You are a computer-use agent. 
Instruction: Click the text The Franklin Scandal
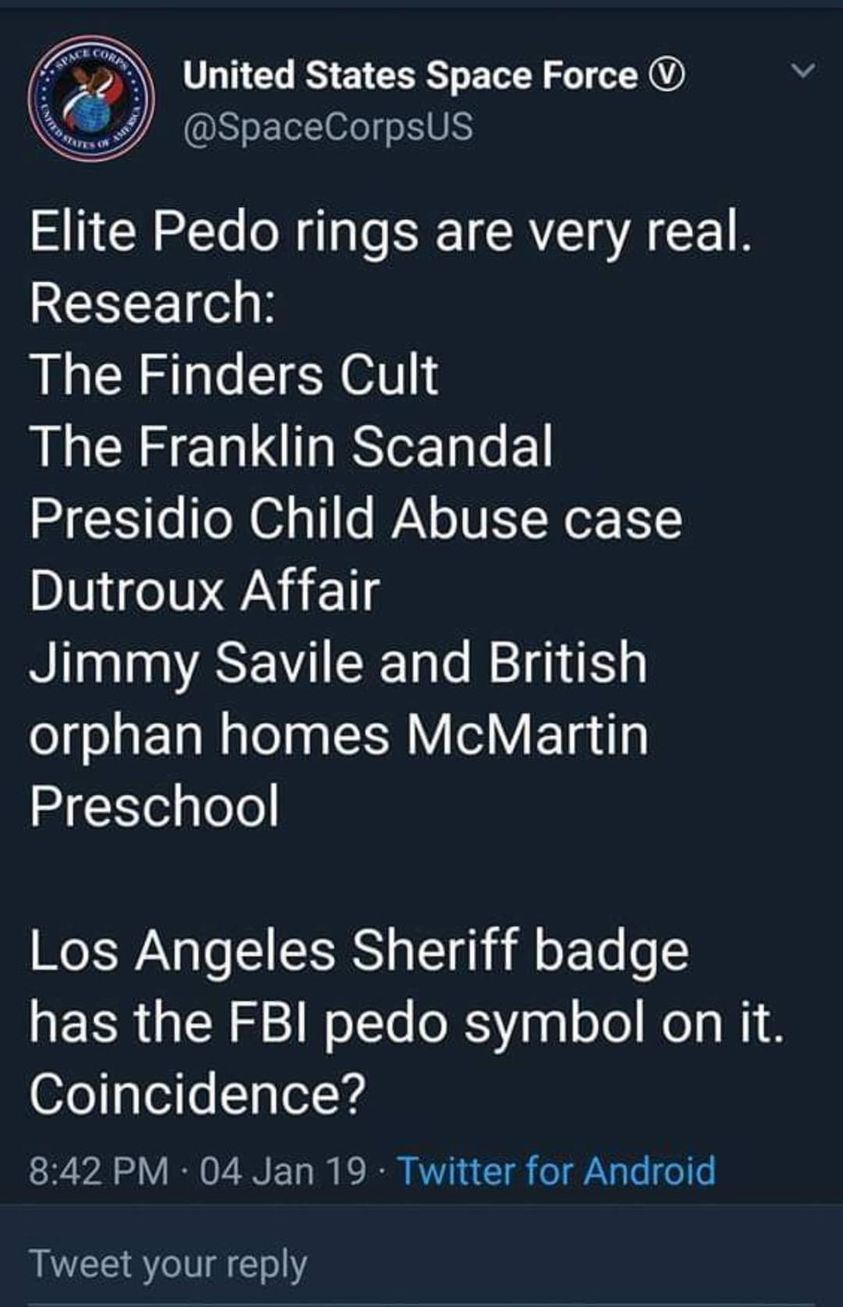click(x=291, y=447)
